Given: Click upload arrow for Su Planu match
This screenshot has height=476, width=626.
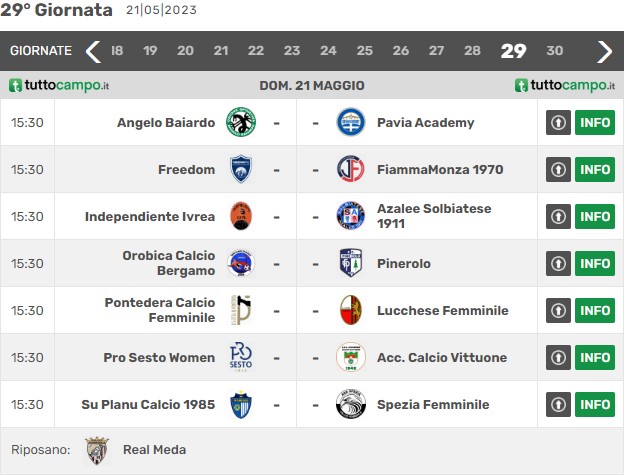Looking at the screenshot, I should pyautogui.click(x=558, y=405).
